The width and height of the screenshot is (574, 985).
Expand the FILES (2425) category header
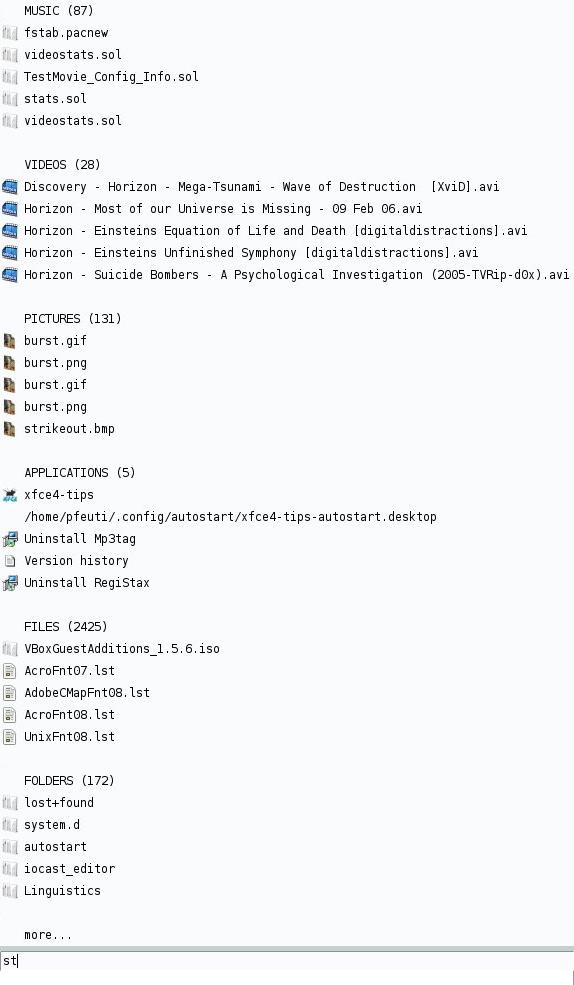[66, 627]
